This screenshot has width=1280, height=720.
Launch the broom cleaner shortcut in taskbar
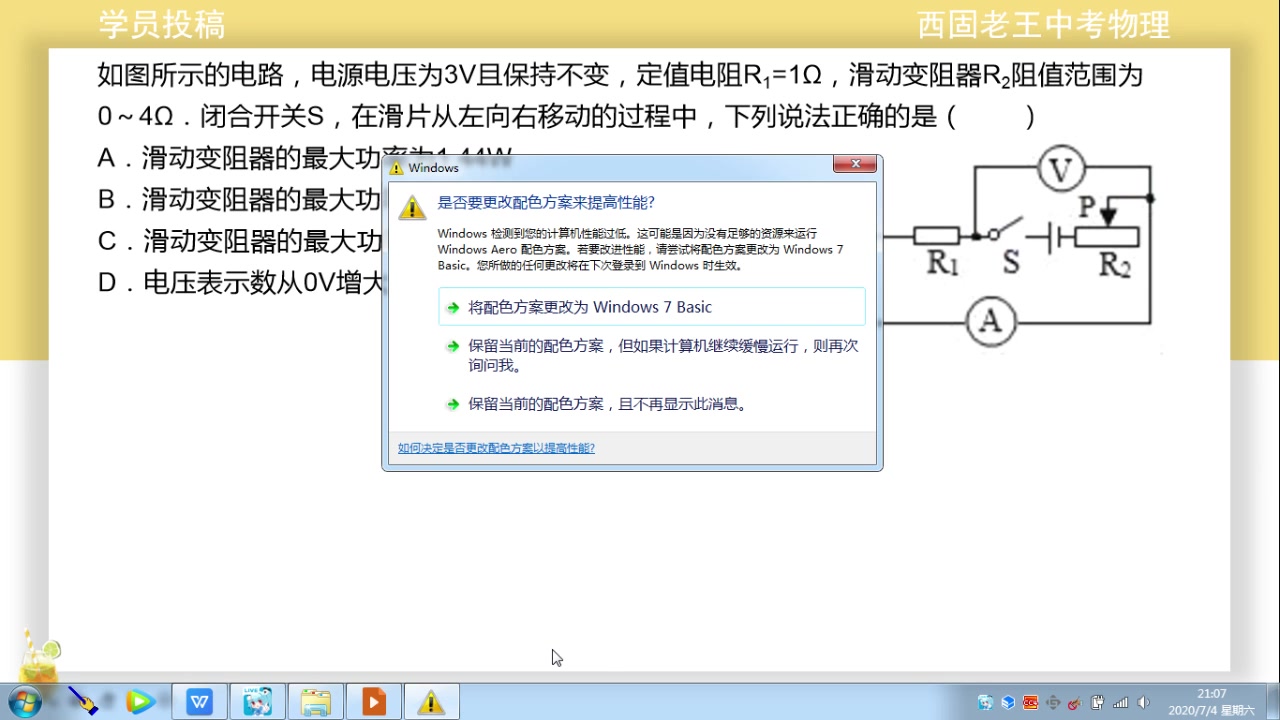tap(82, 701)
